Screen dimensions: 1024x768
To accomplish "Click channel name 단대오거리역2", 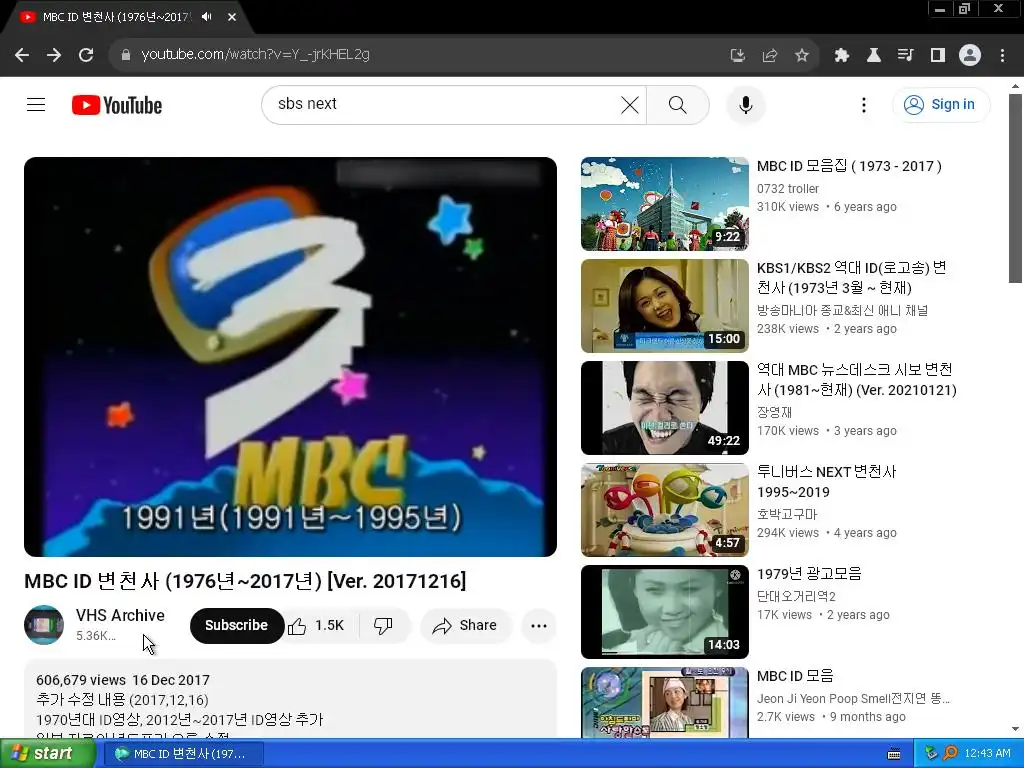I will (796, 596).
